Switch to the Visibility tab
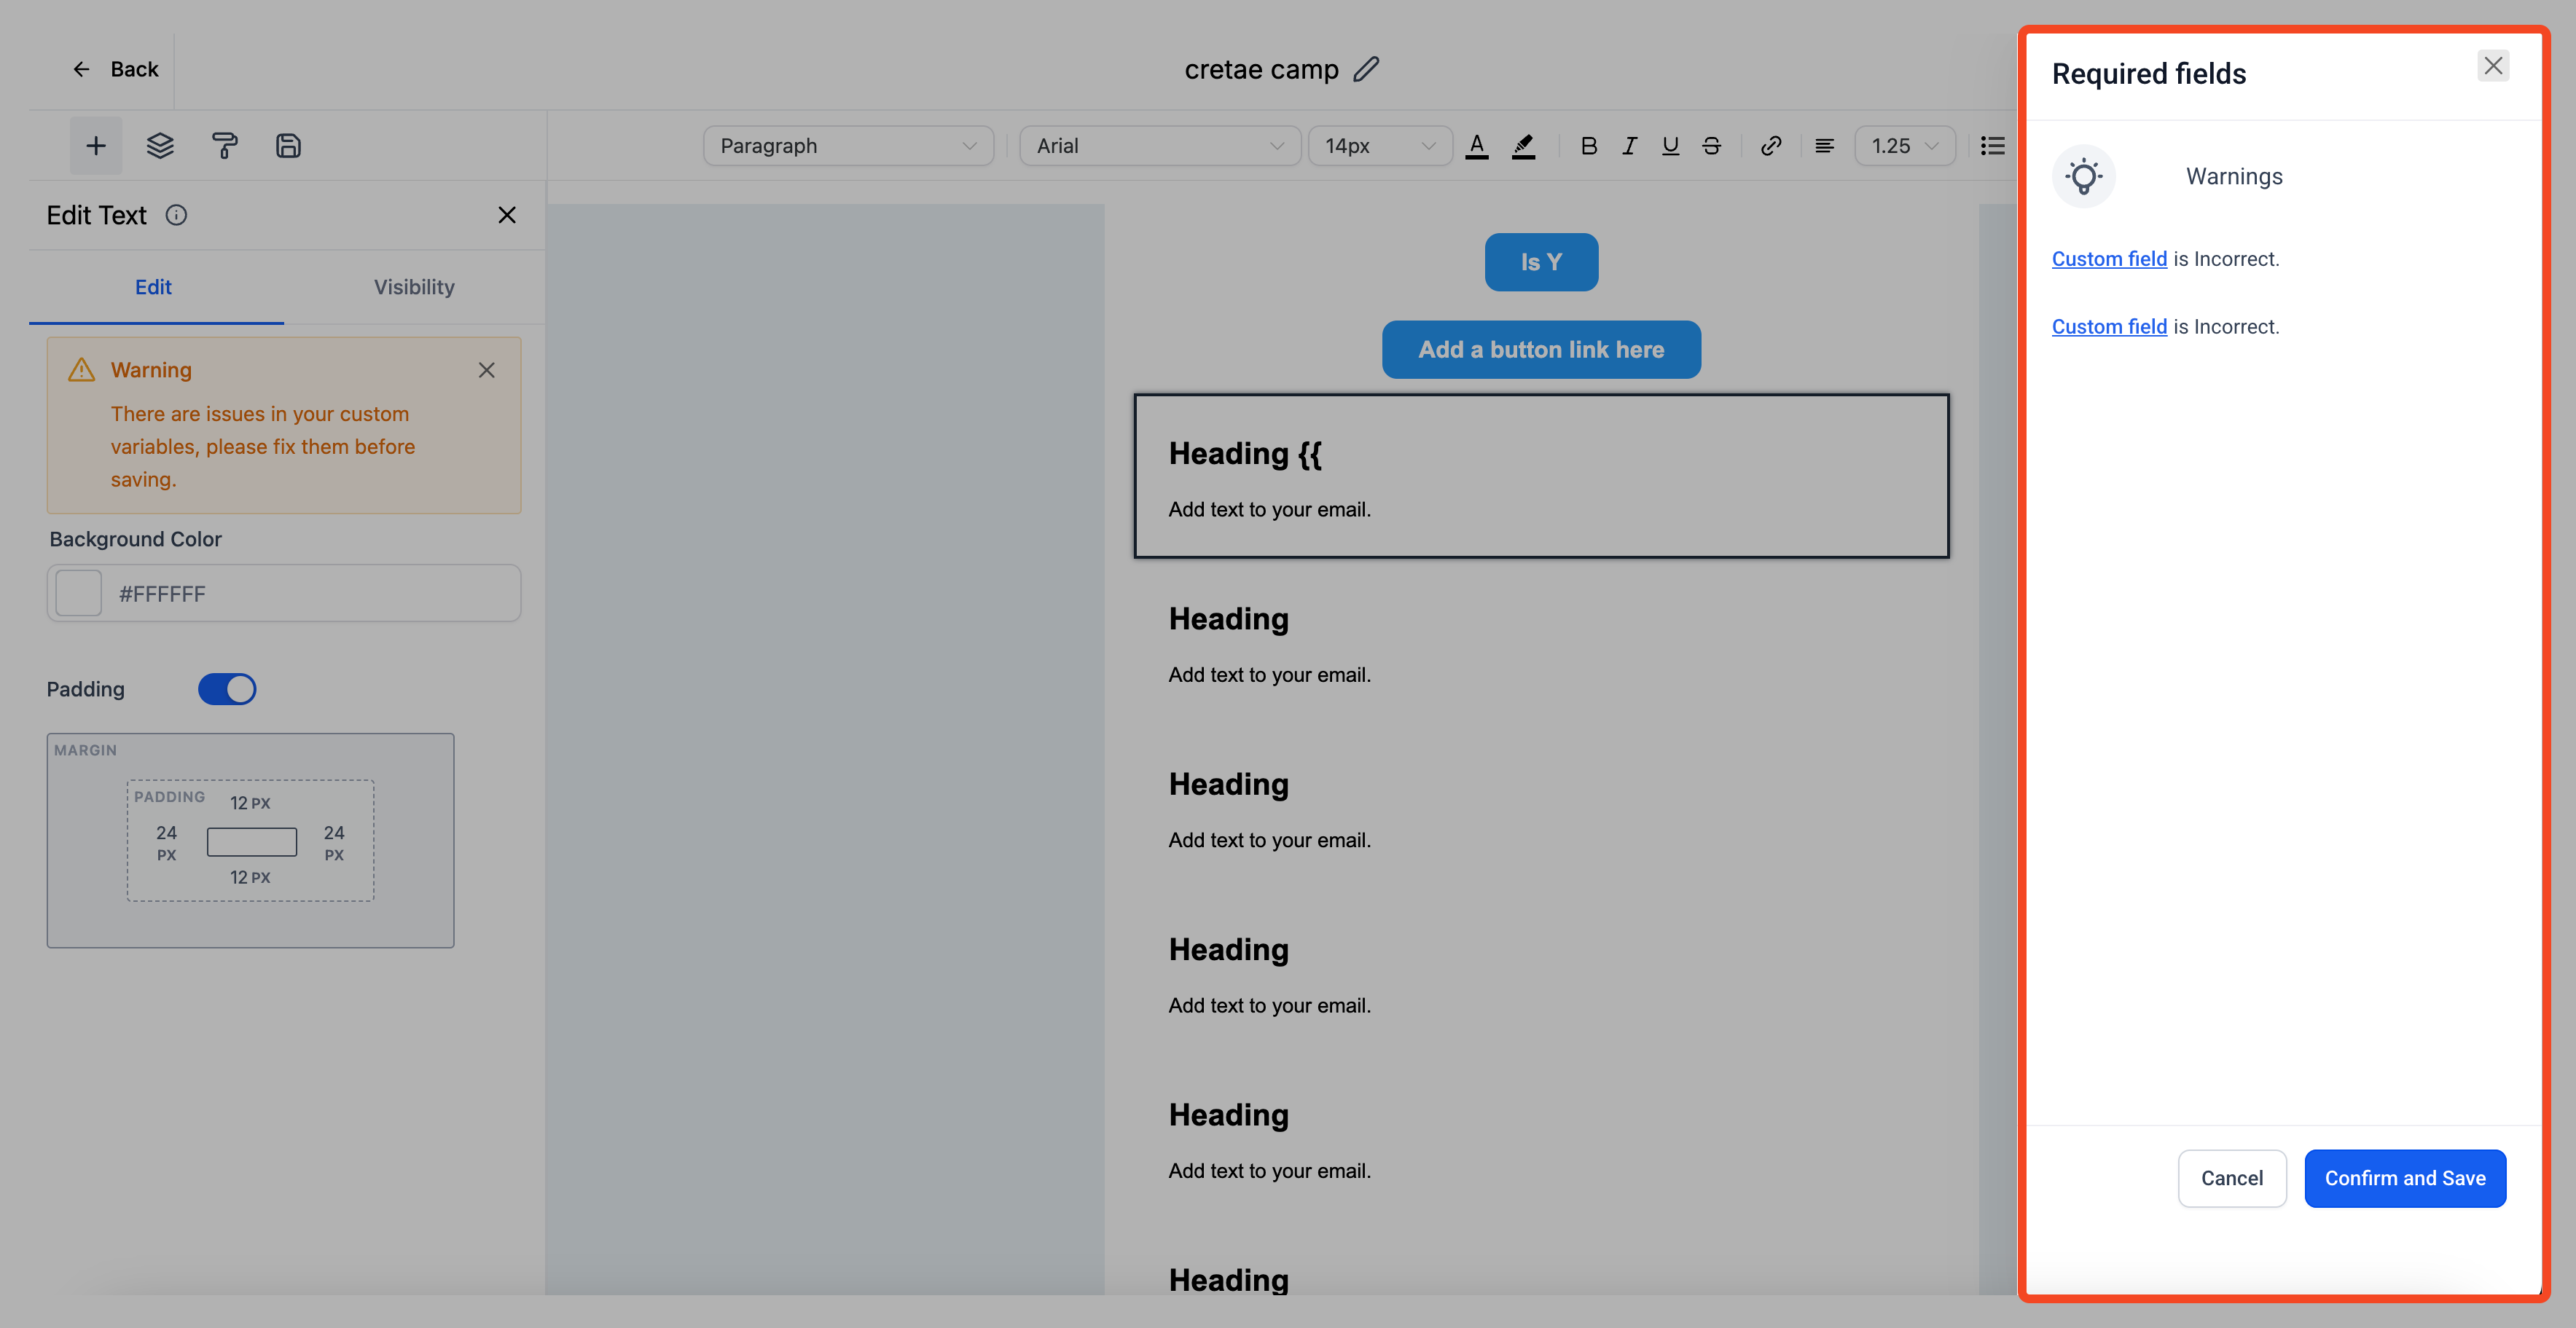The height and width of the screenshot is (1328, 2576). point(414,287)
